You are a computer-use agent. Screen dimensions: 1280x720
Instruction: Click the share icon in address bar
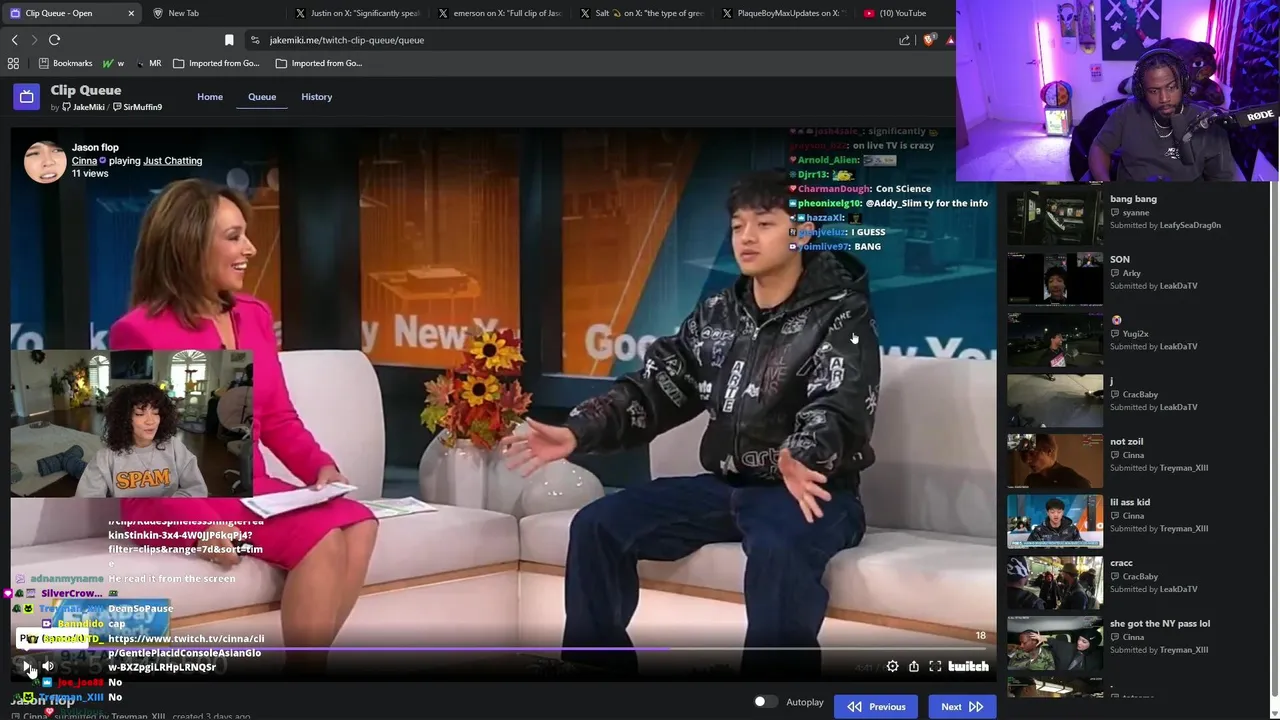(905, 40)
